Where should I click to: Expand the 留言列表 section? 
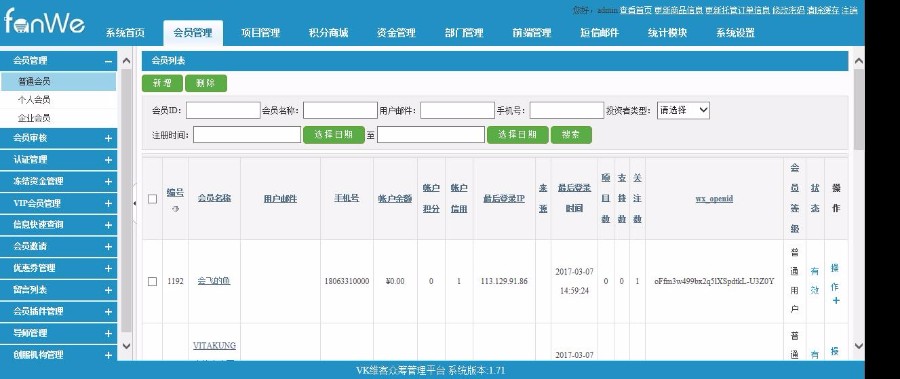[108, 290]
